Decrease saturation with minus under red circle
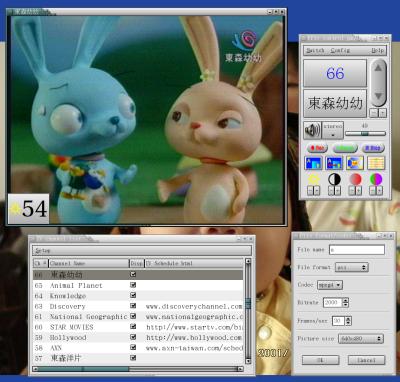 coord(352,191)
